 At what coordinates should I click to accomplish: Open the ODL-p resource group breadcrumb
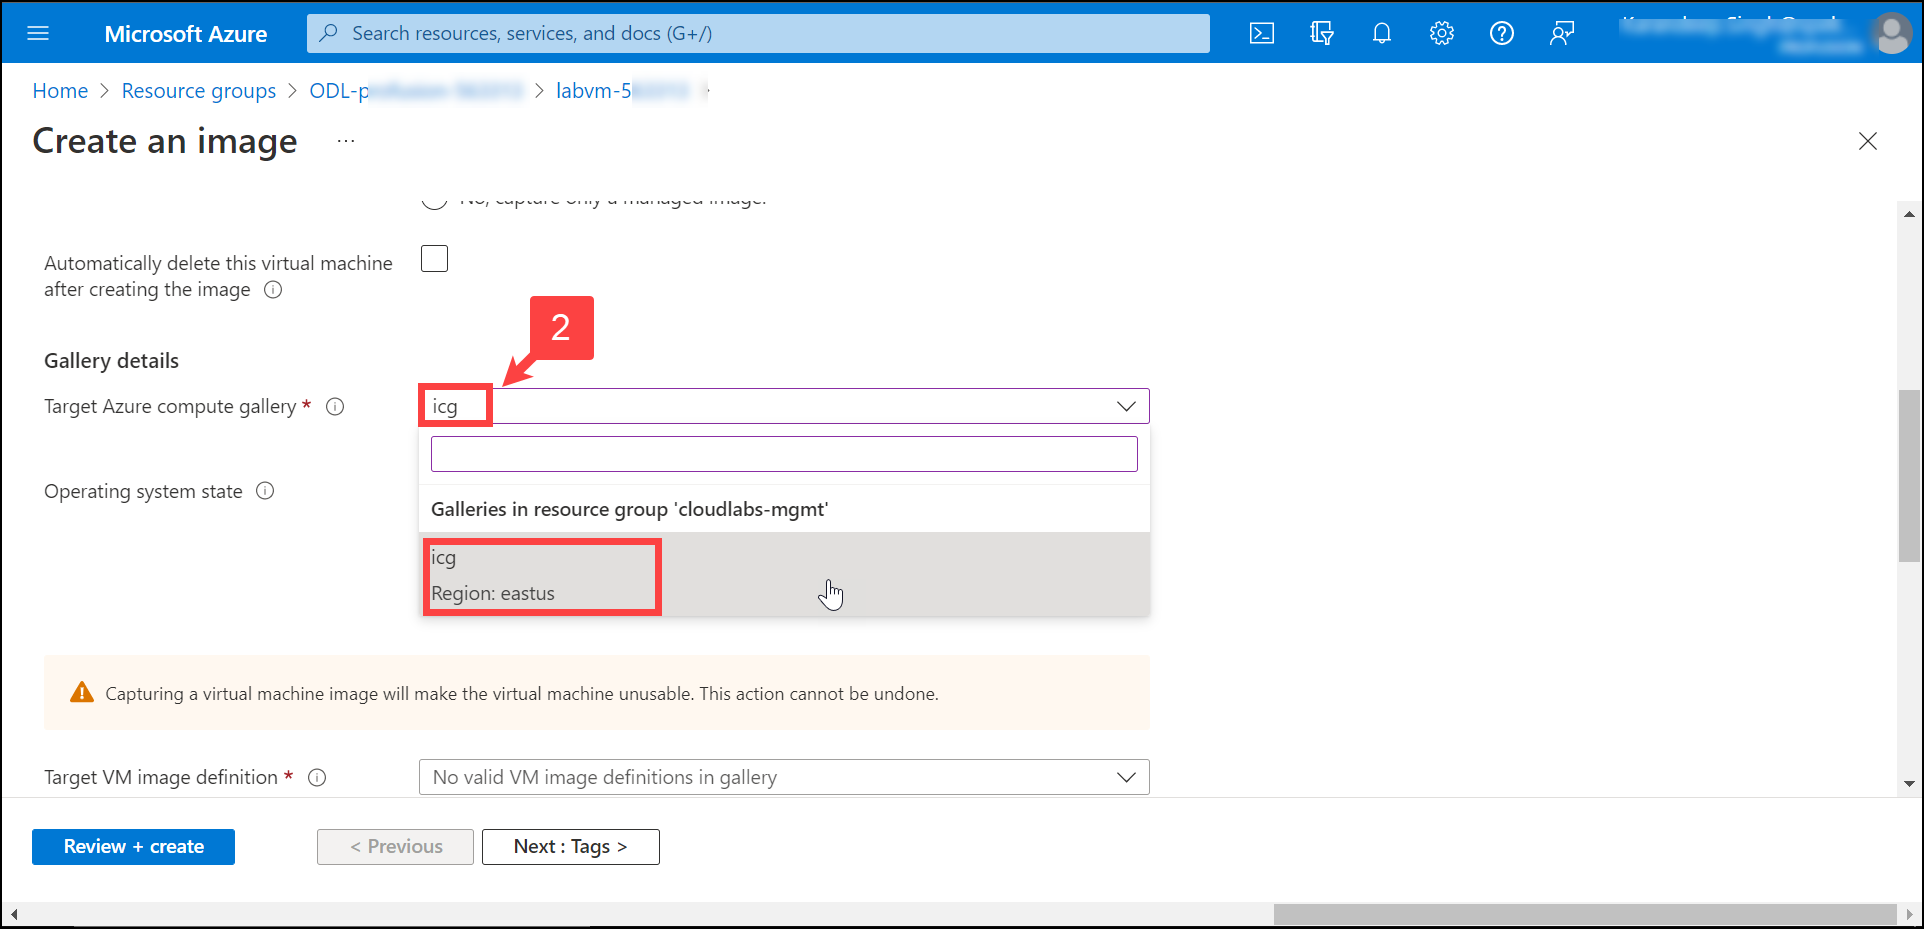coord(415,91)
